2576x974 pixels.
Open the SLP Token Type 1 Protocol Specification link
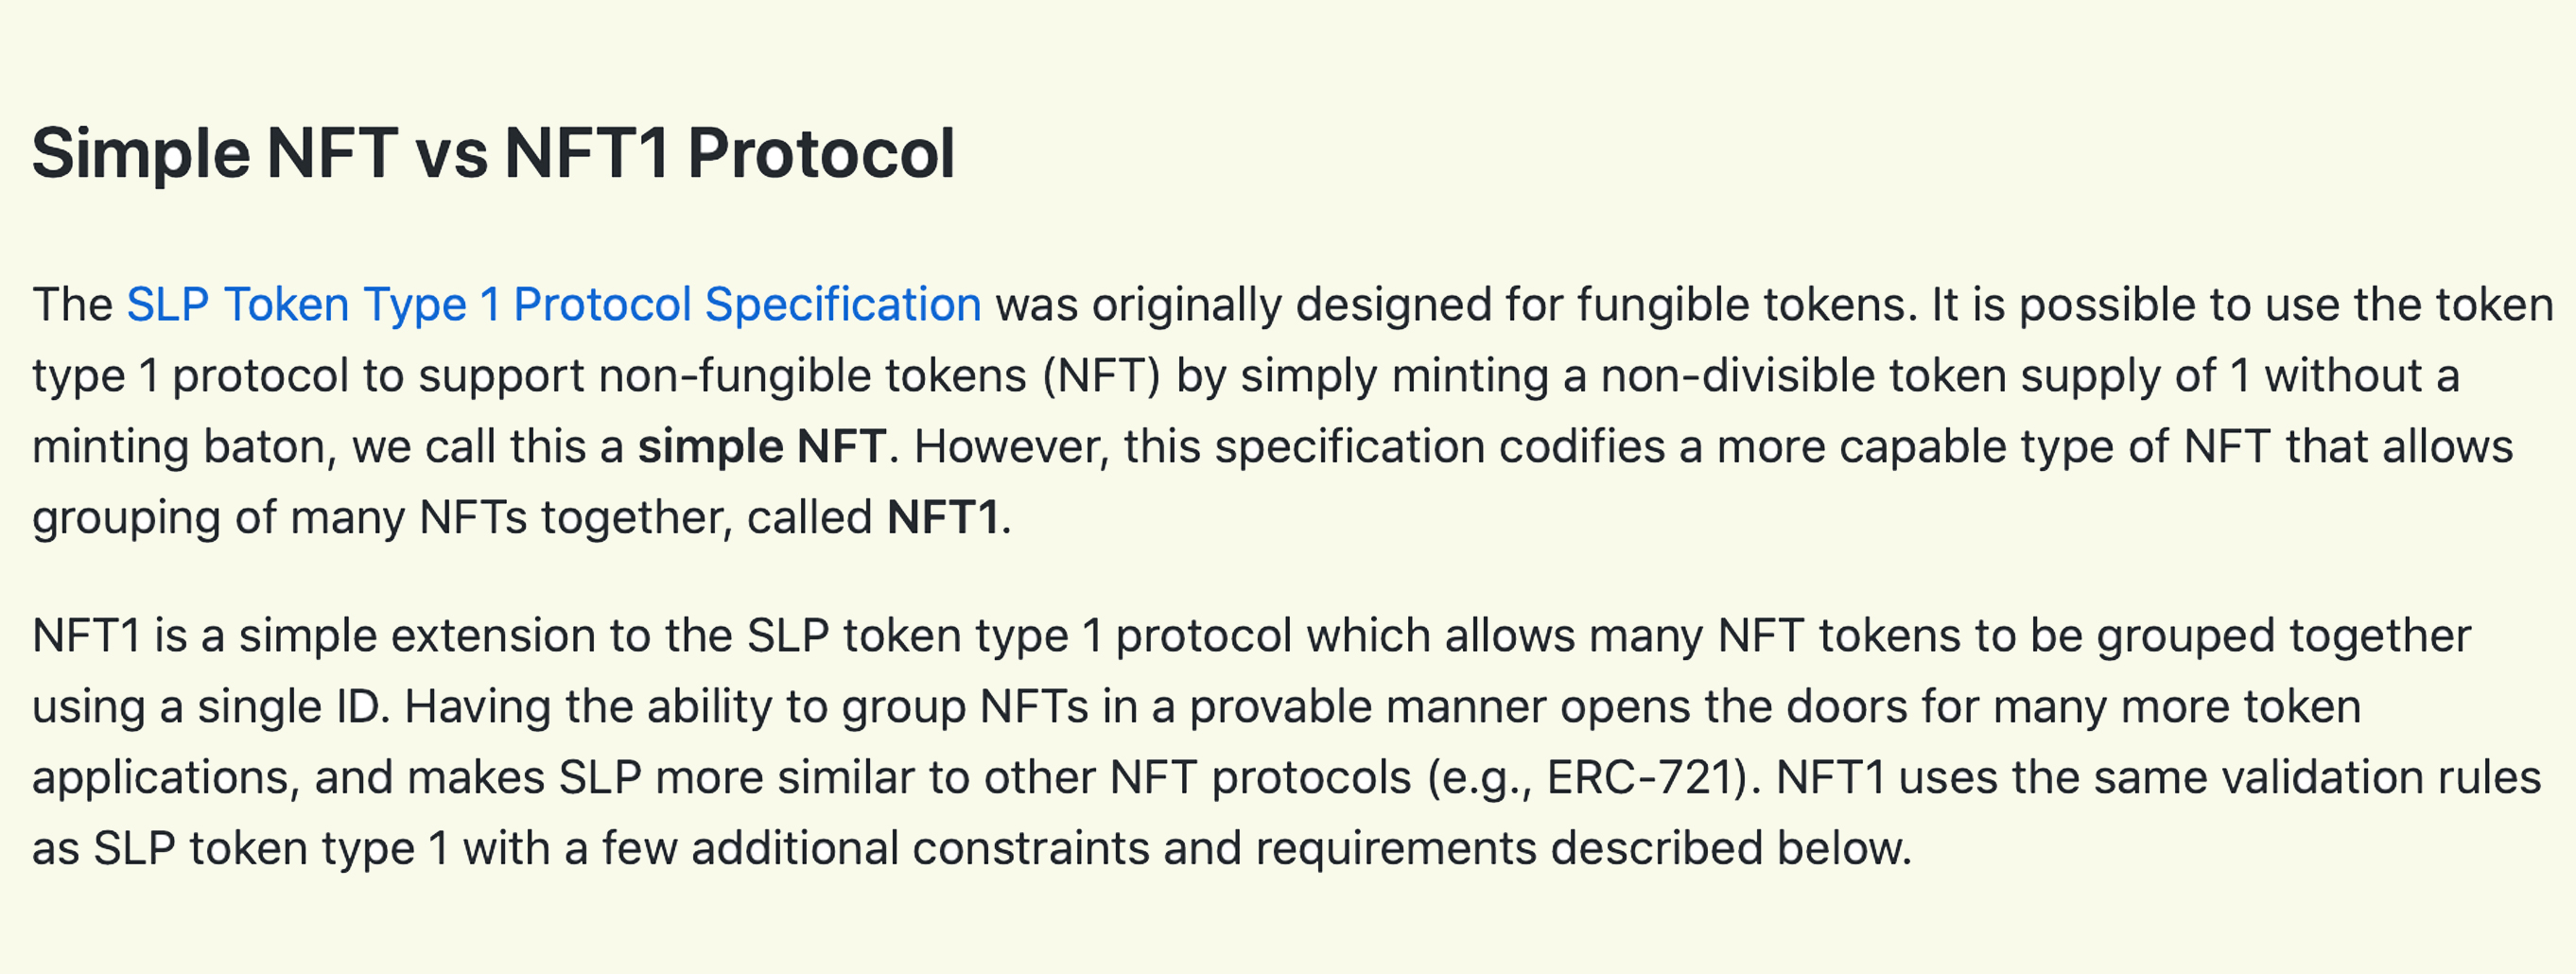553,305
